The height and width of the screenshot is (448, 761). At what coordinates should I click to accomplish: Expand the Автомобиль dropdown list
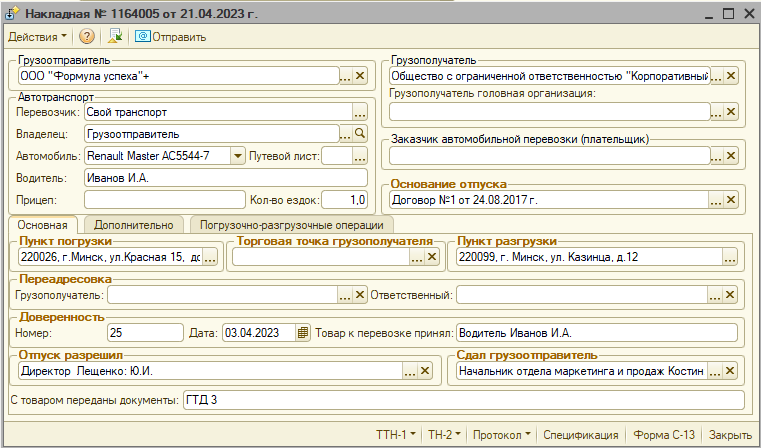click(237, 156)
